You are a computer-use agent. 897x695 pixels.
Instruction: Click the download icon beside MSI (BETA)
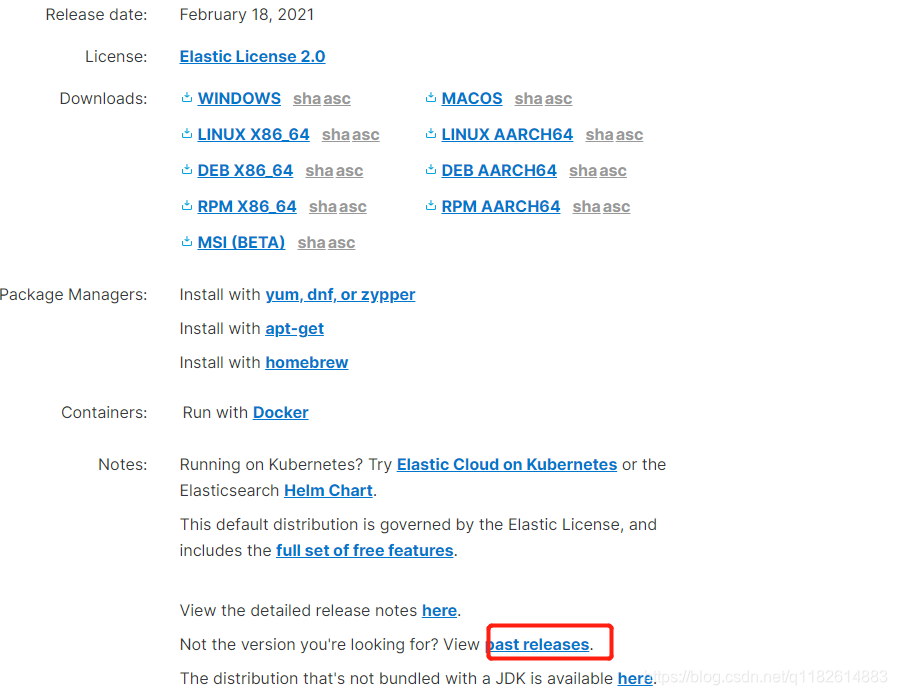point(186,242)
